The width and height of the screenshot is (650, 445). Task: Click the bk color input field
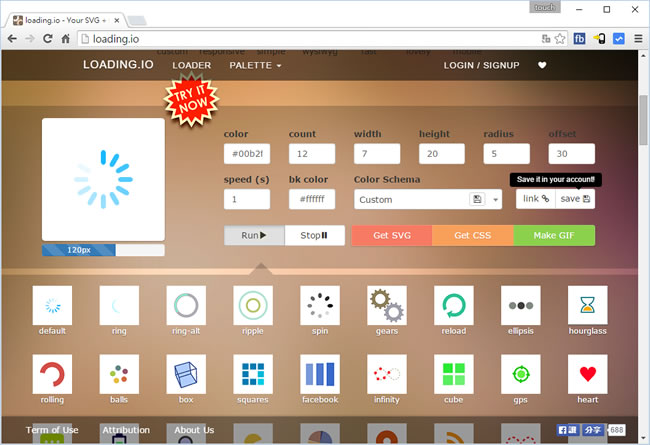[x=312, y=199]
